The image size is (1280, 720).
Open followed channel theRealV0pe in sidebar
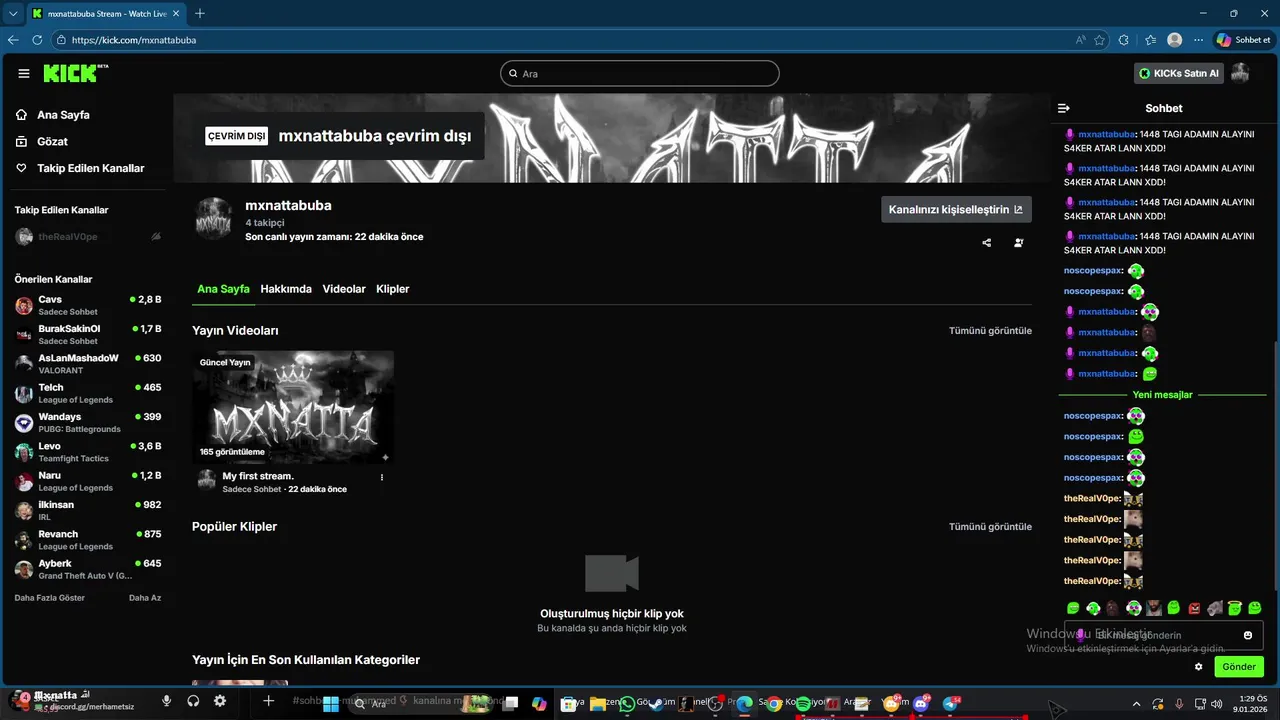[x=87, y=237]
